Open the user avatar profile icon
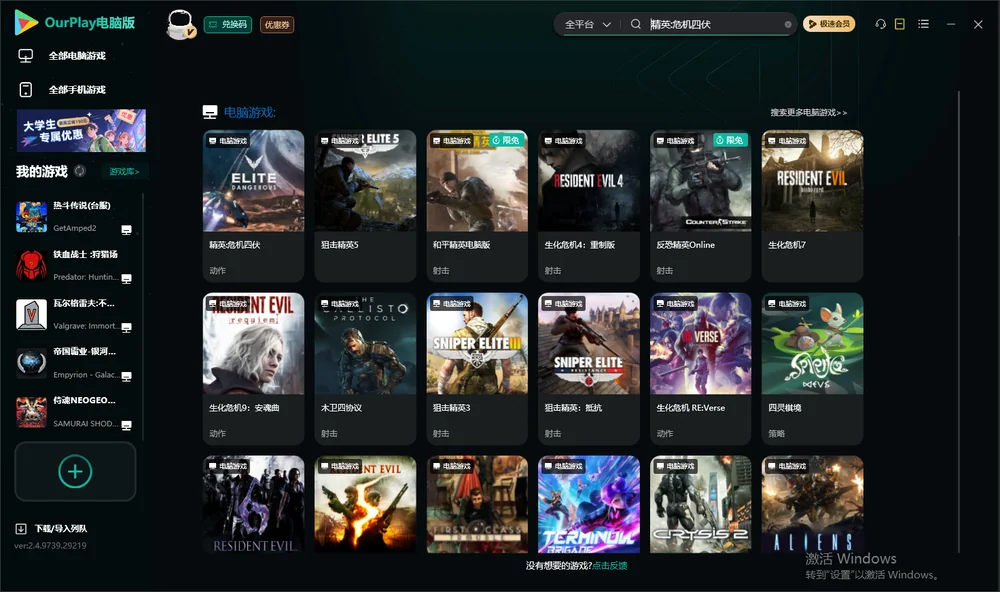The width and height of the screenshot is (1000, 592). 180,24
